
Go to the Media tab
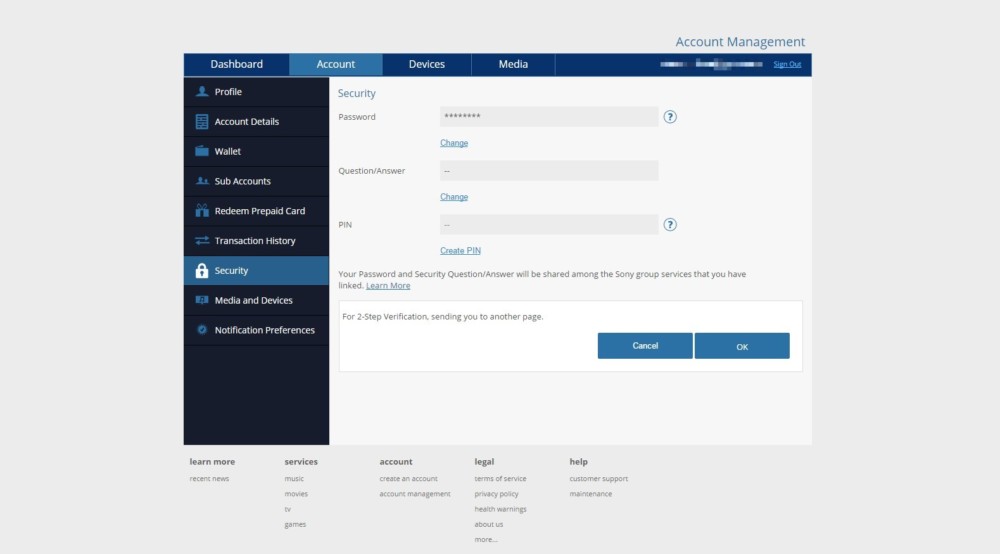click(513, 64)
